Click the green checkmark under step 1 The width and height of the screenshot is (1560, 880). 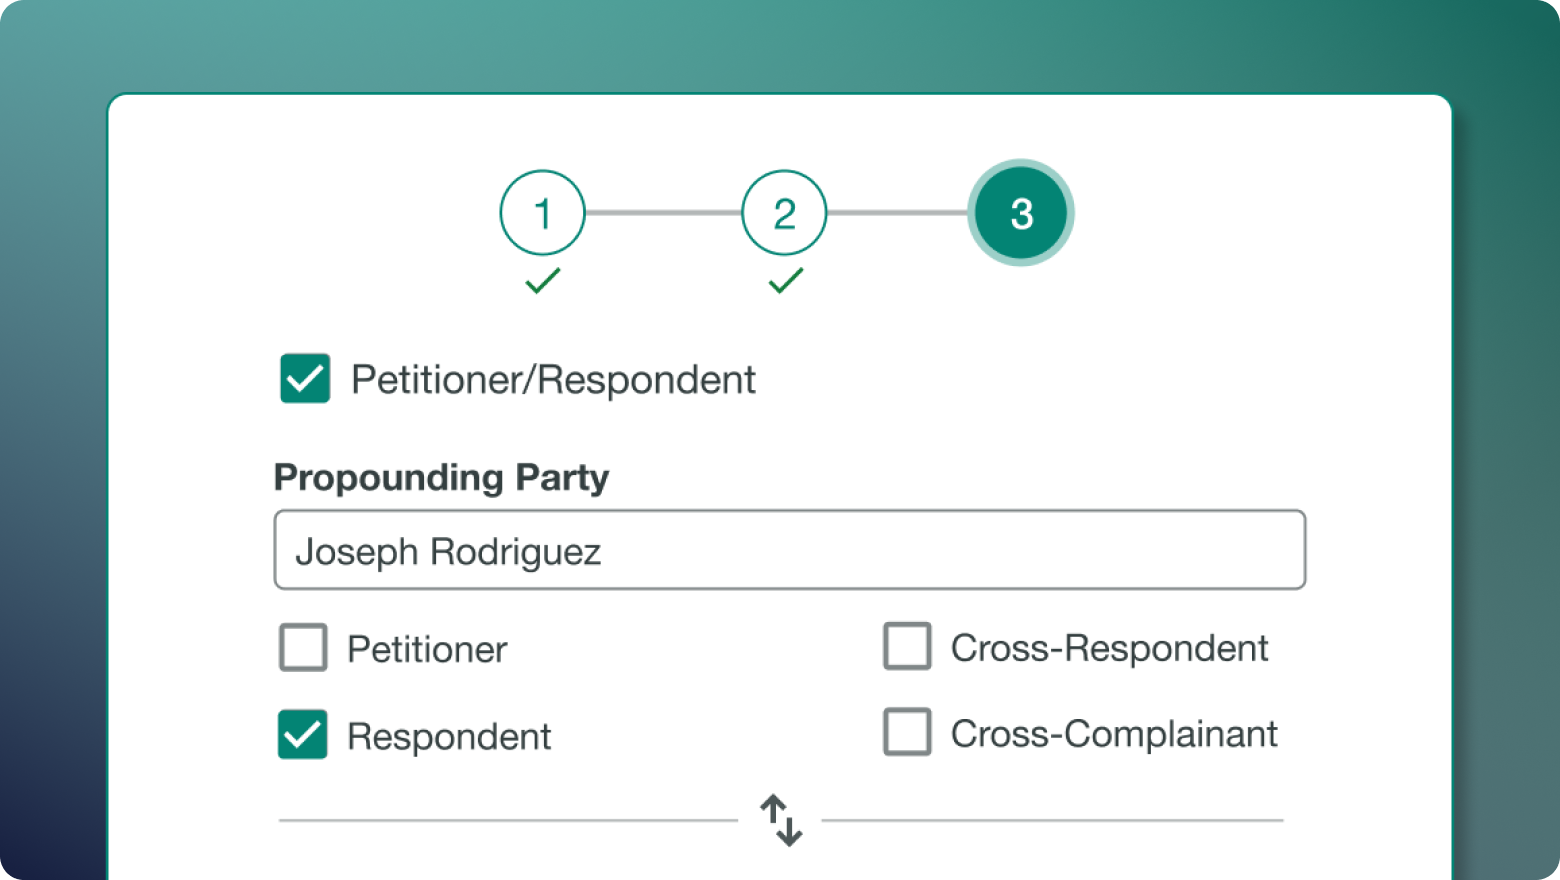coord(543,283)
